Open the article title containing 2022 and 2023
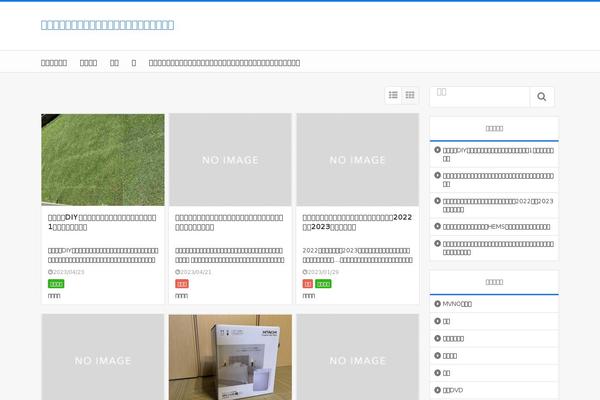 click(x=357, y=222)
